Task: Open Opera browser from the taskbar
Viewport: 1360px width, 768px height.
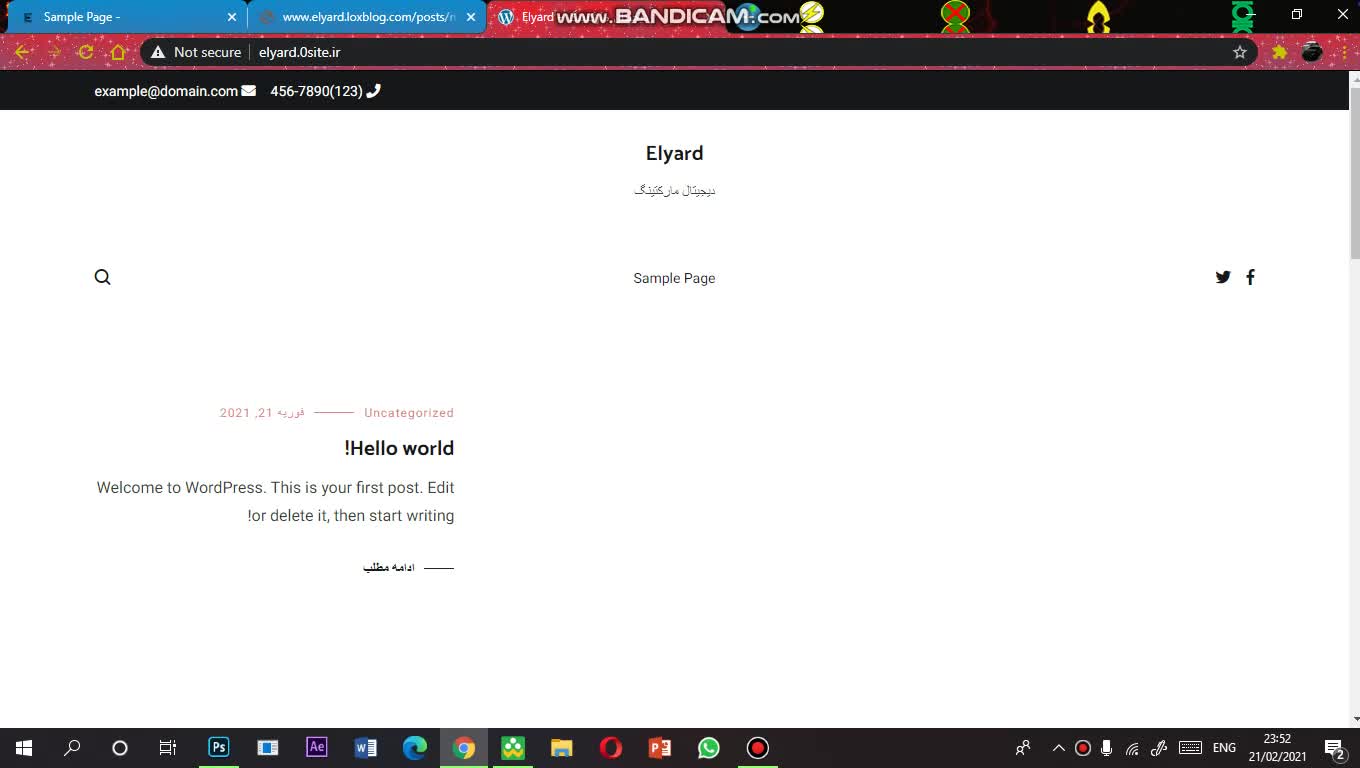Action: [x=610, y=748]
